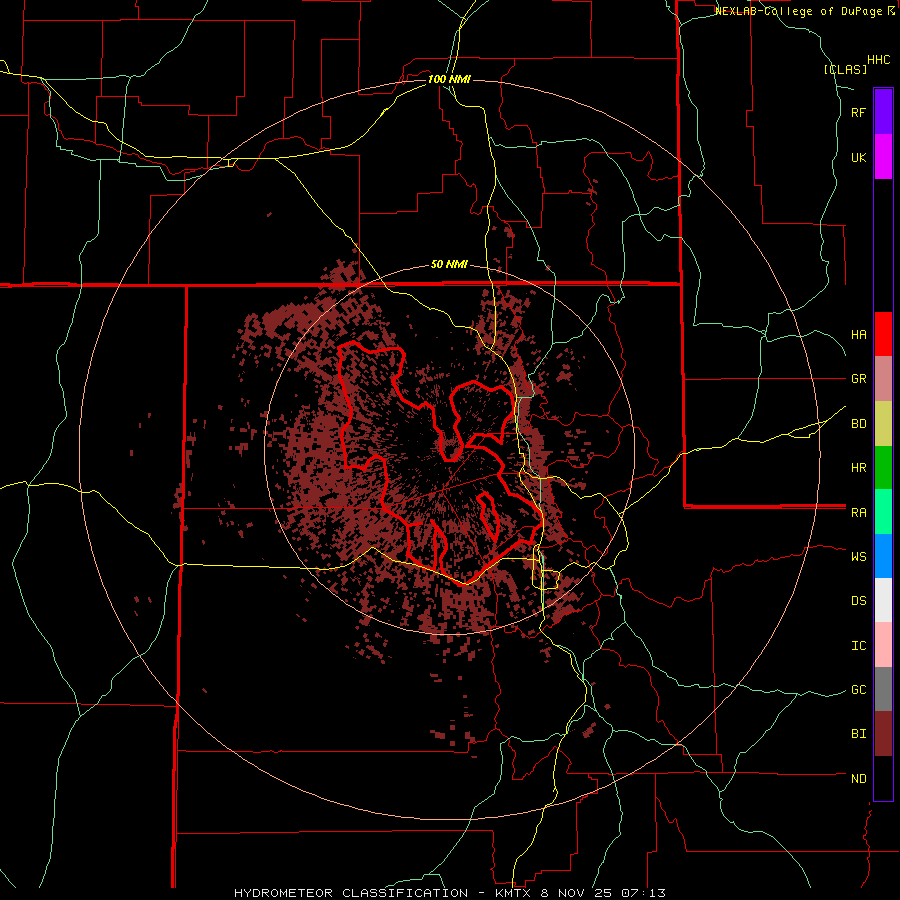Click the HYDROMETEOR CLASSIFICATION title text

tap(351, 893)
